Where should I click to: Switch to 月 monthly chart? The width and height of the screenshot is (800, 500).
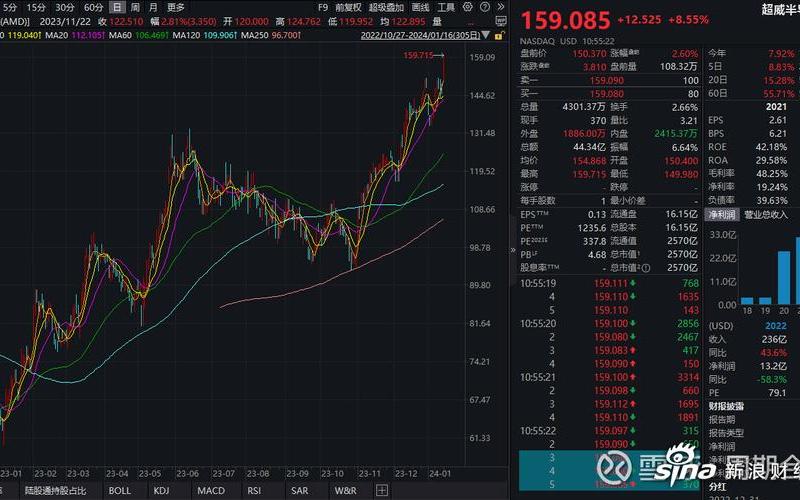154,7
